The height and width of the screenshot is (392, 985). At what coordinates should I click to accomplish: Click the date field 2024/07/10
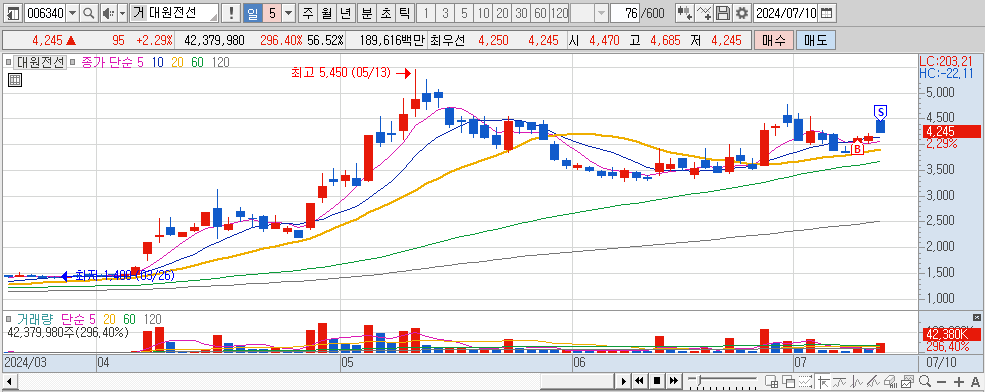[x=785, y=13]
